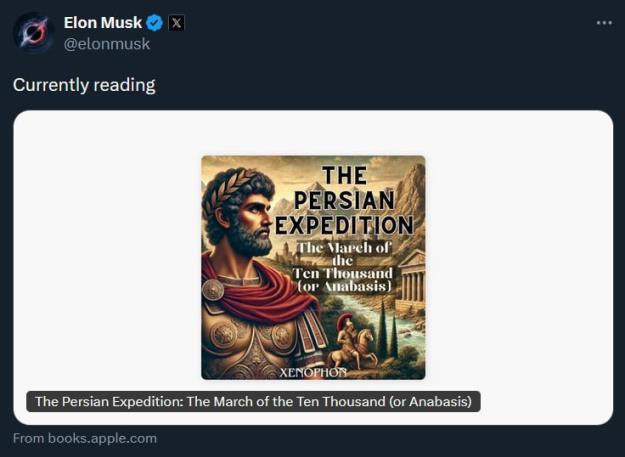Screen dimensions: 625x457
Task: Open the three-dot more options menu
Action: 603,22
